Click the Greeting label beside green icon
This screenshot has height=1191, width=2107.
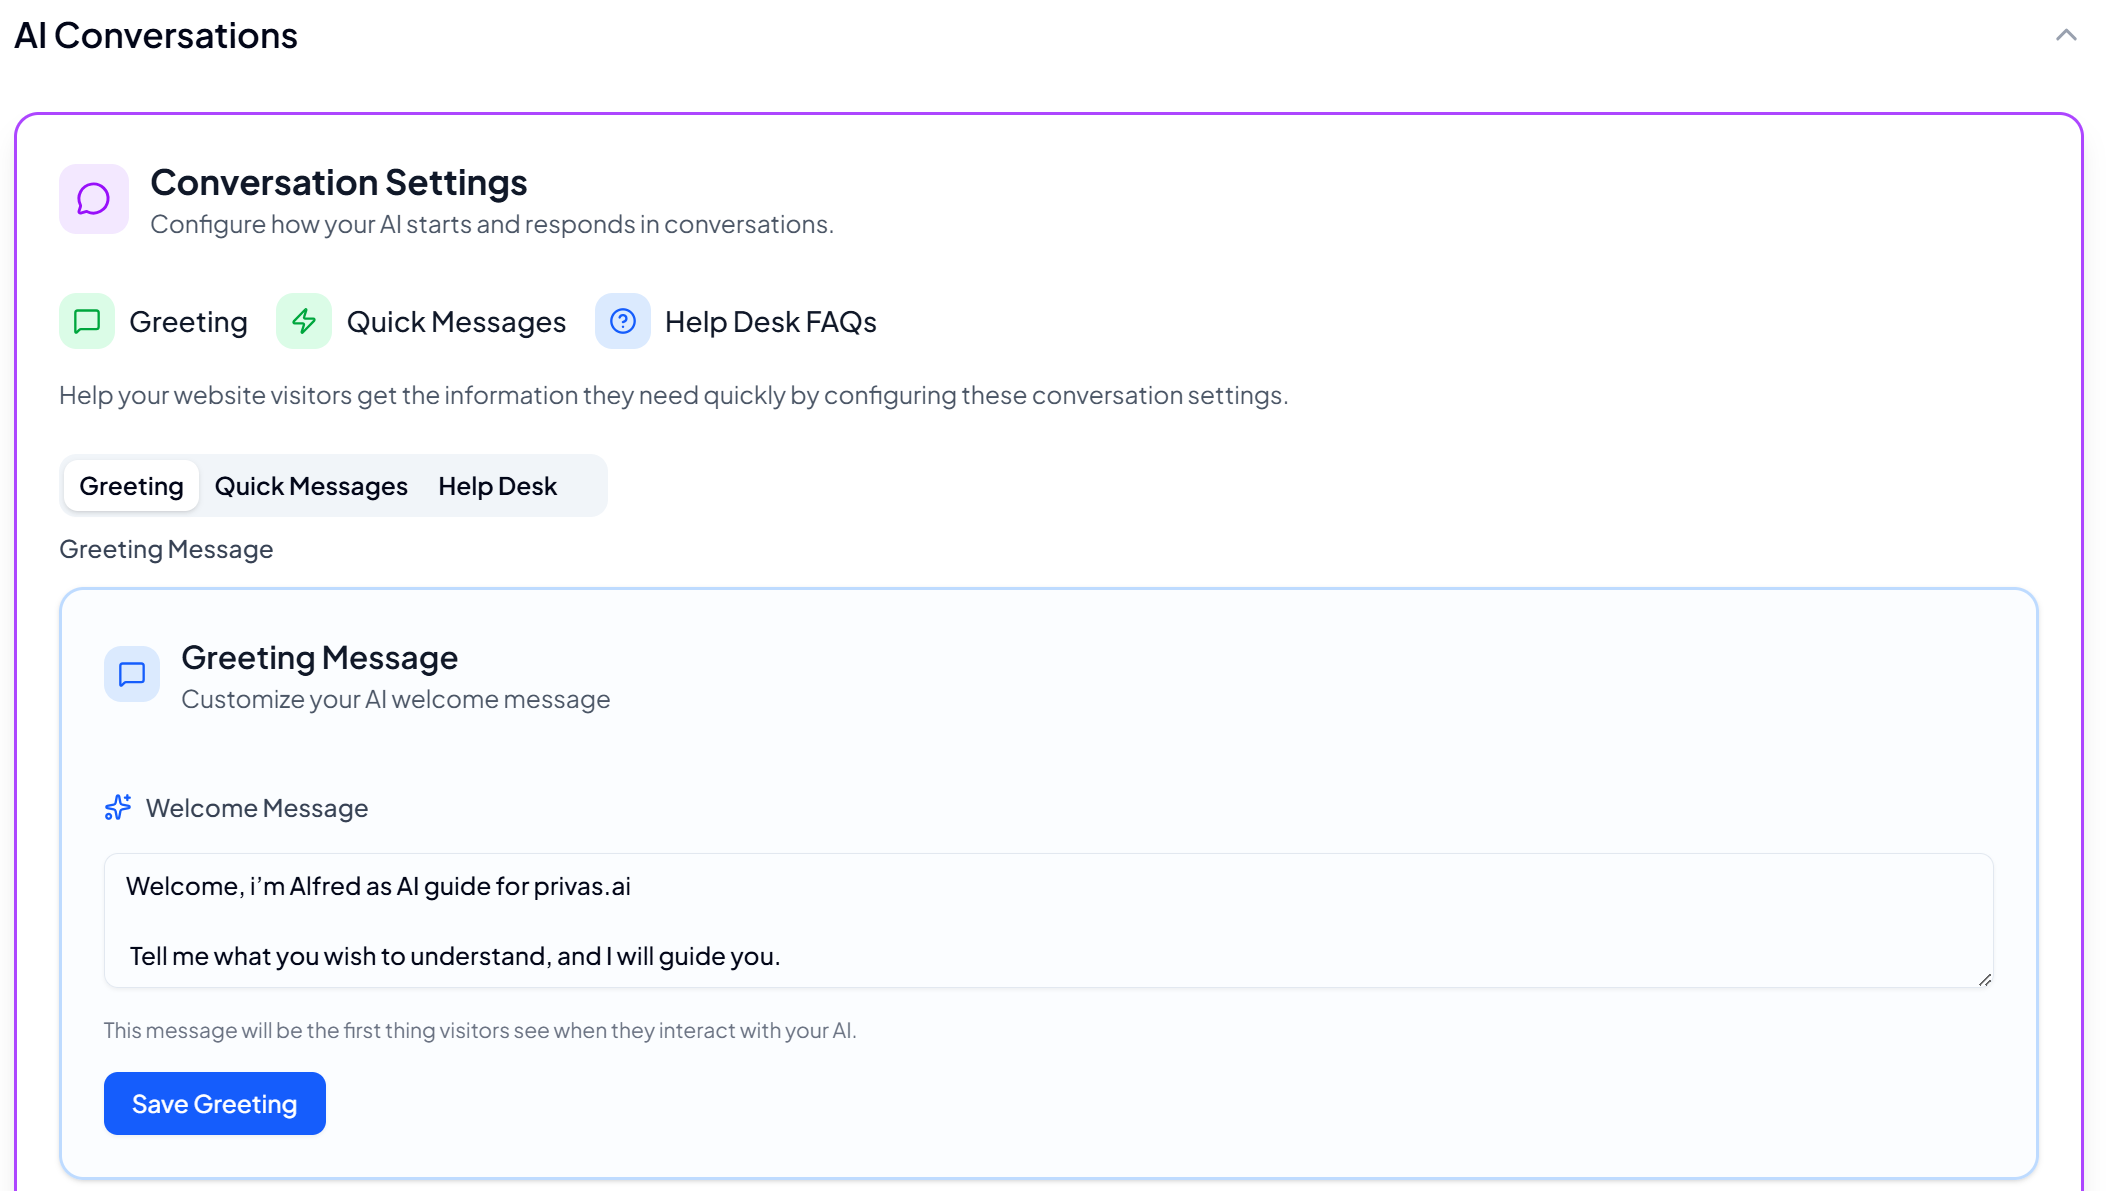pos(188,322)
